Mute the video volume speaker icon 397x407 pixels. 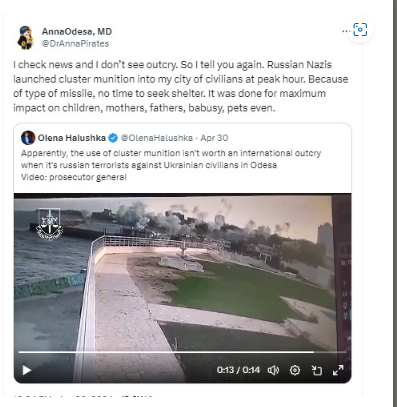pyautogui.click(x=273, y=370)
